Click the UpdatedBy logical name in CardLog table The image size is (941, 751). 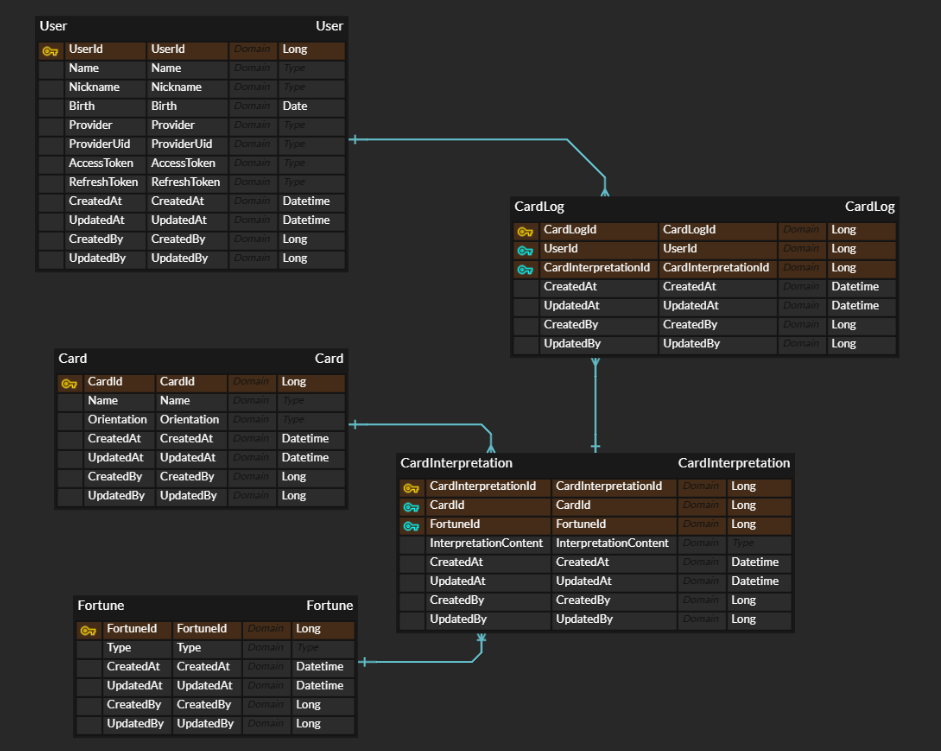(x=598, y=344)
